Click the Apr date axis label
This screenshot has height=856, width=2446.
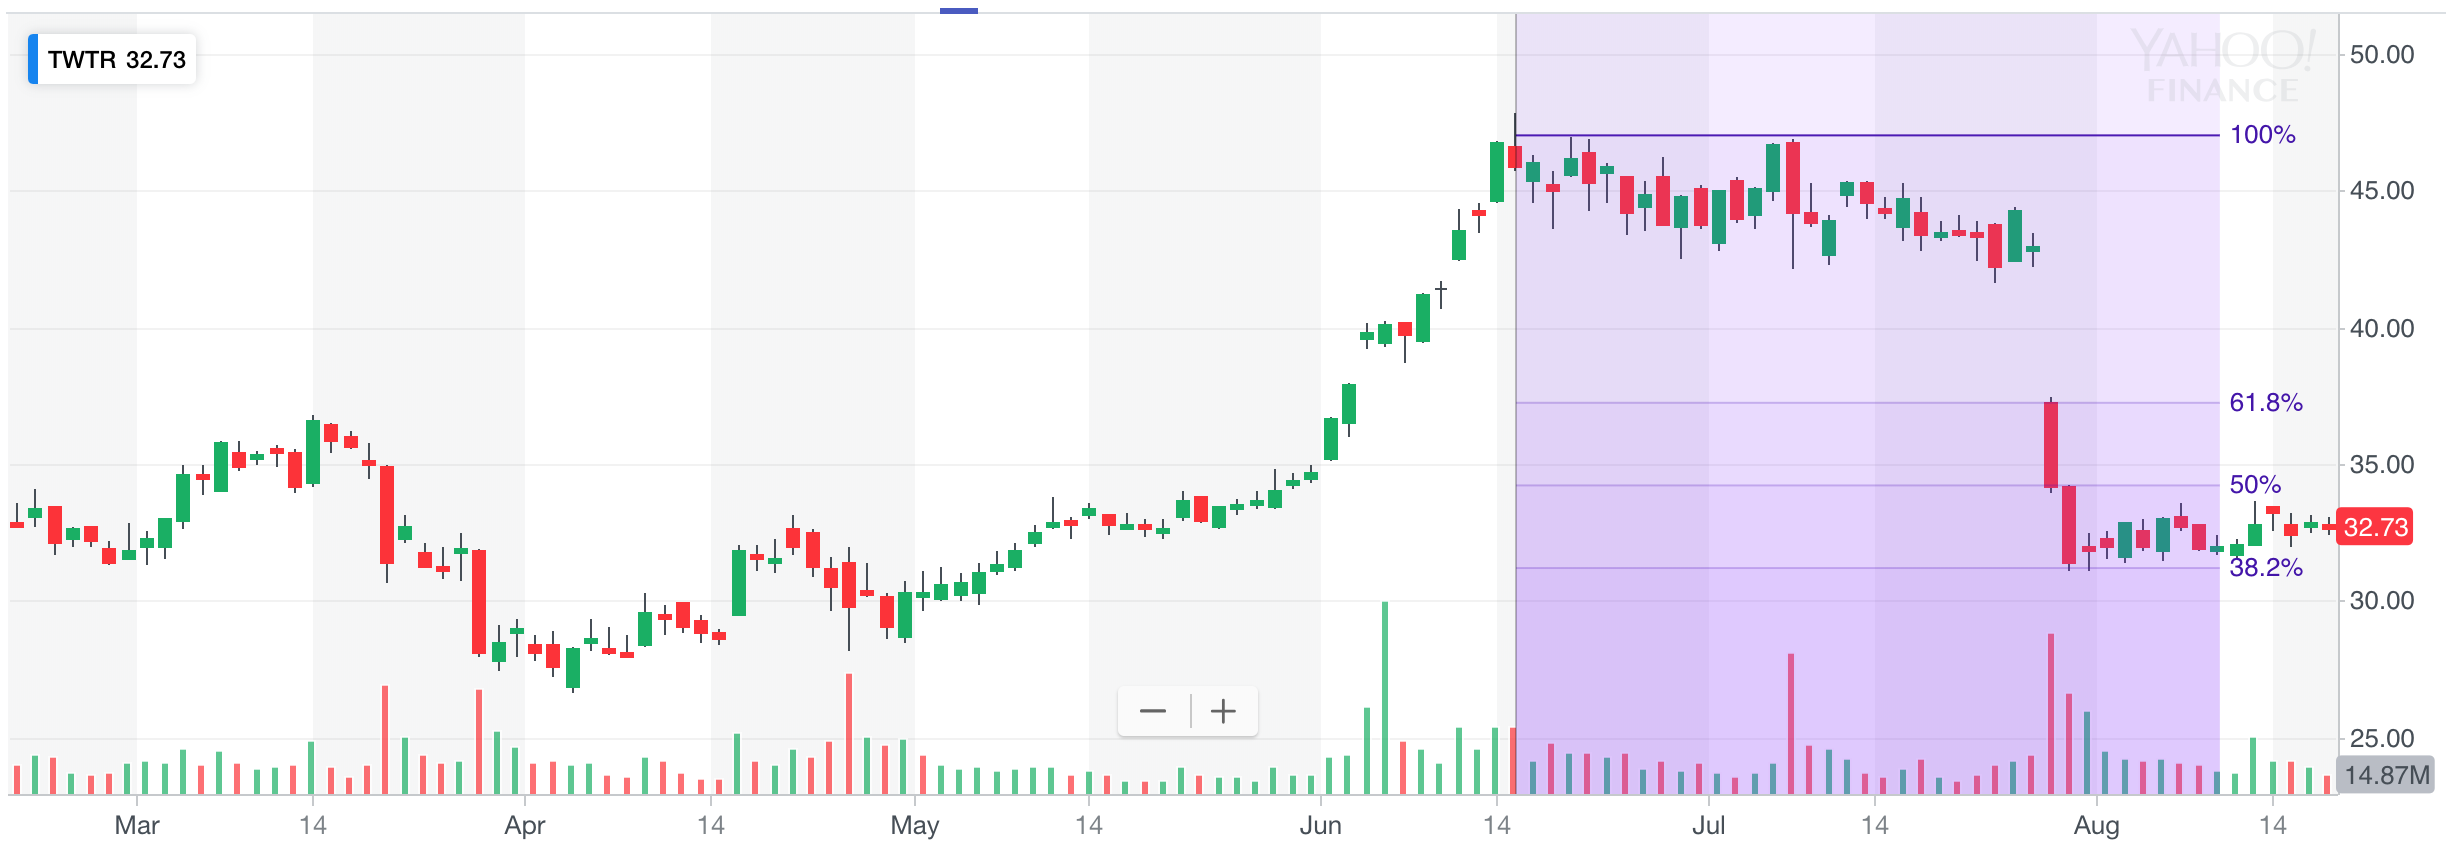click(x=525, y=826)
